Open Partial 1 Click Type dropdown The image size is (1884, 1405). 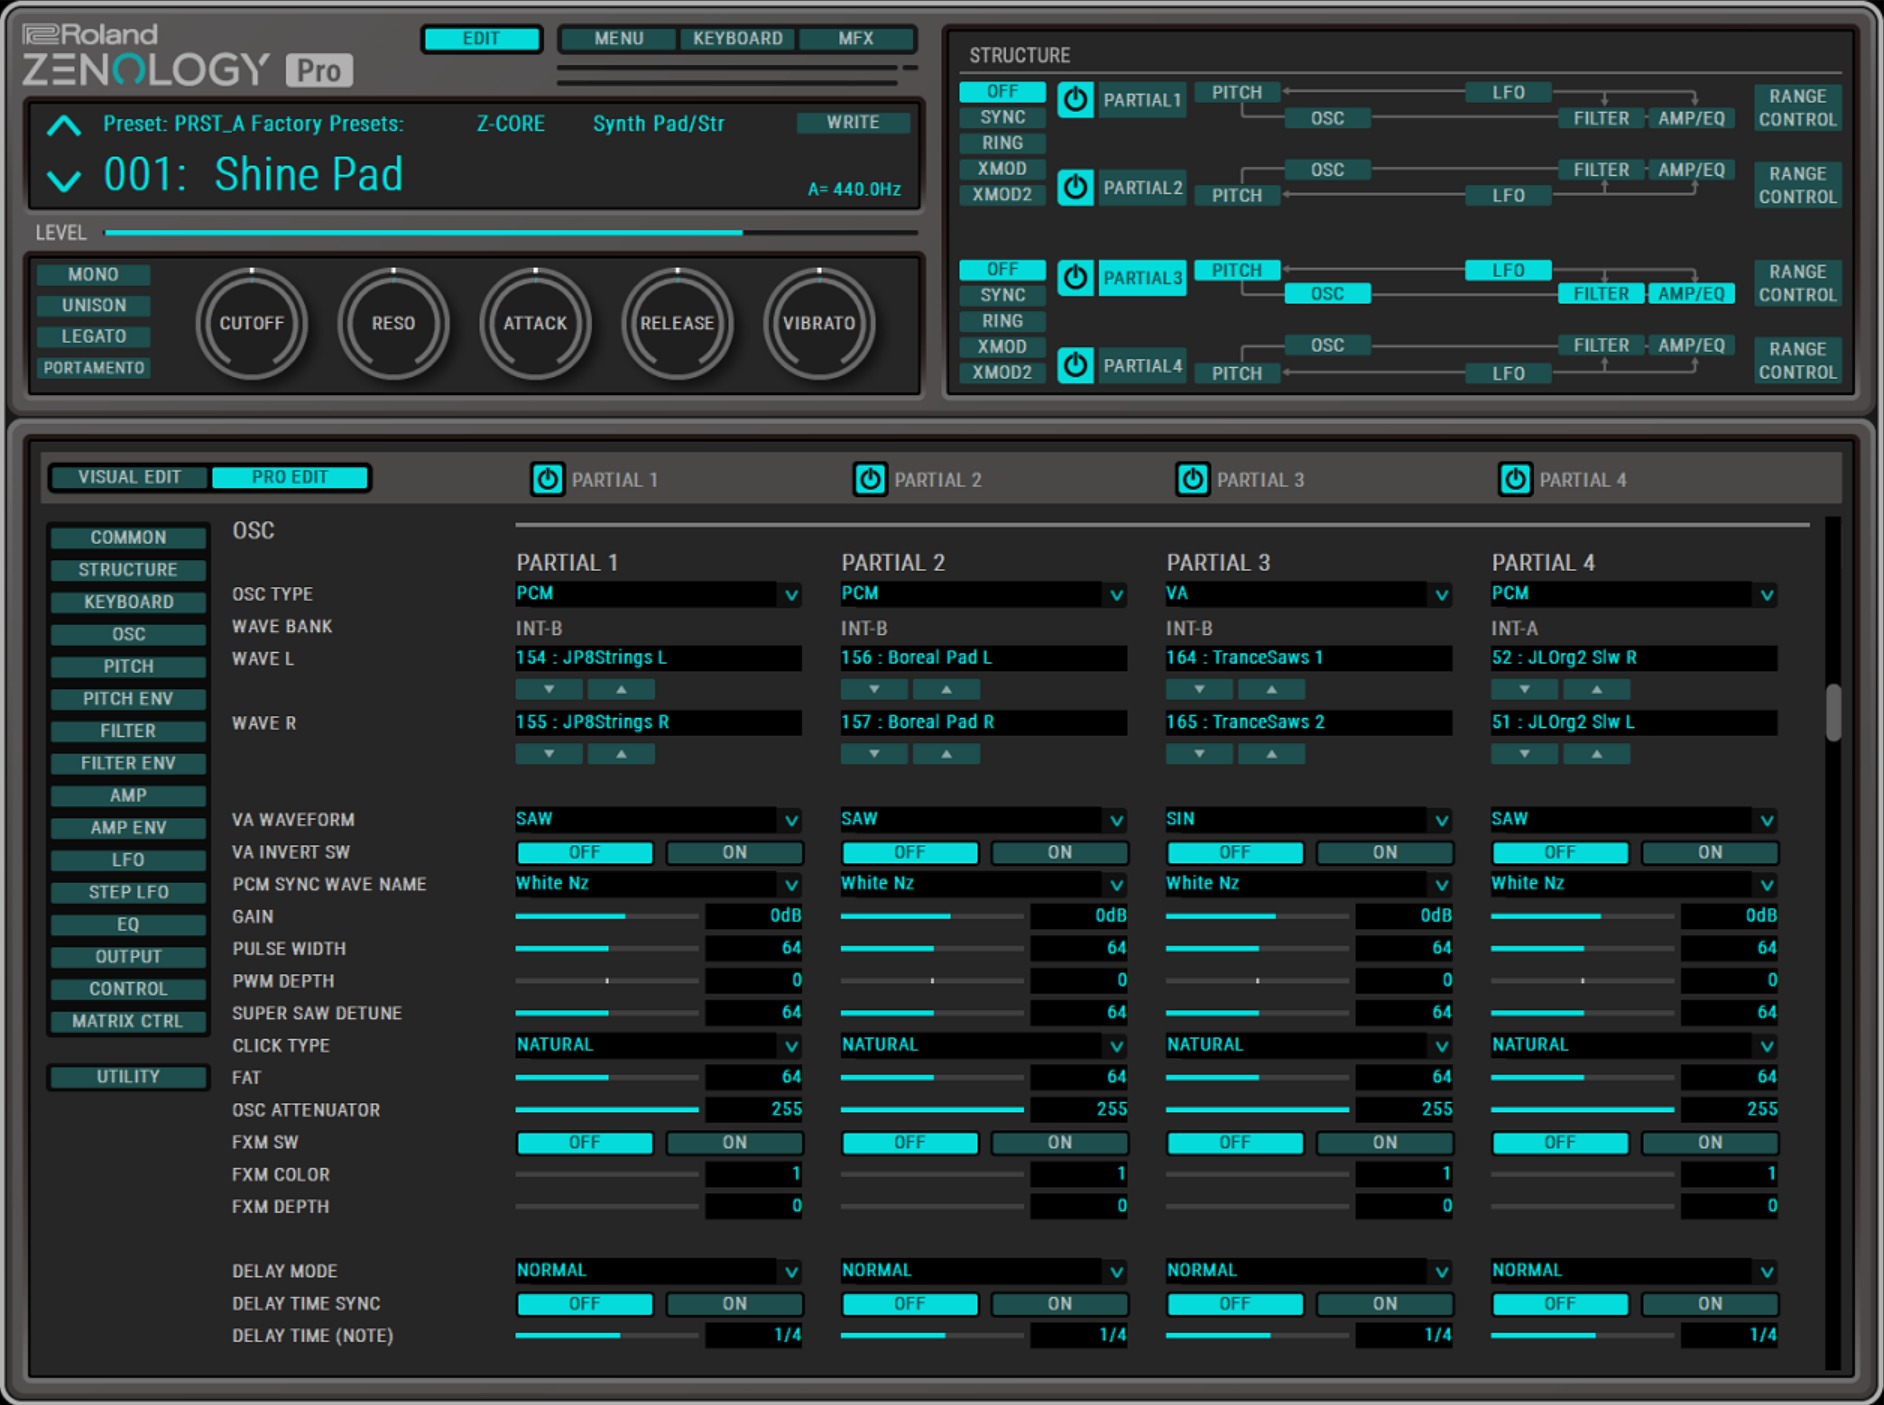(658, 1045)
